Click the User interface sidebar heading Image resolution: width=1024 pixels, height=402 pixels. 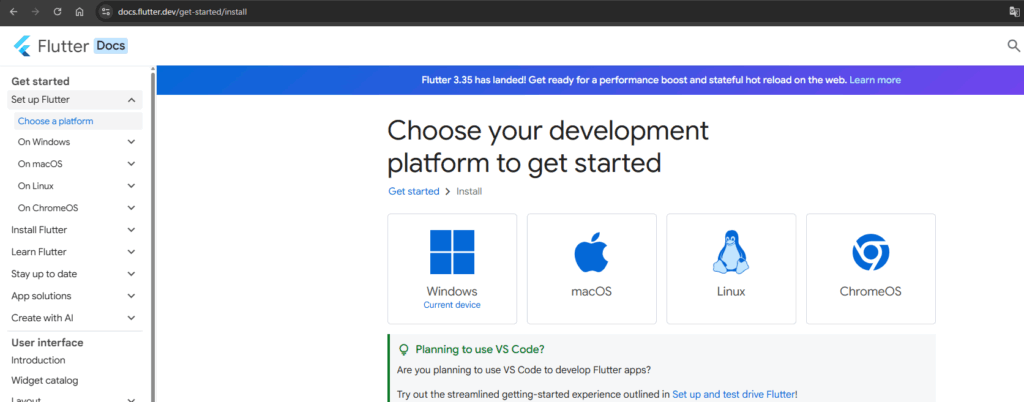(47, 343)
